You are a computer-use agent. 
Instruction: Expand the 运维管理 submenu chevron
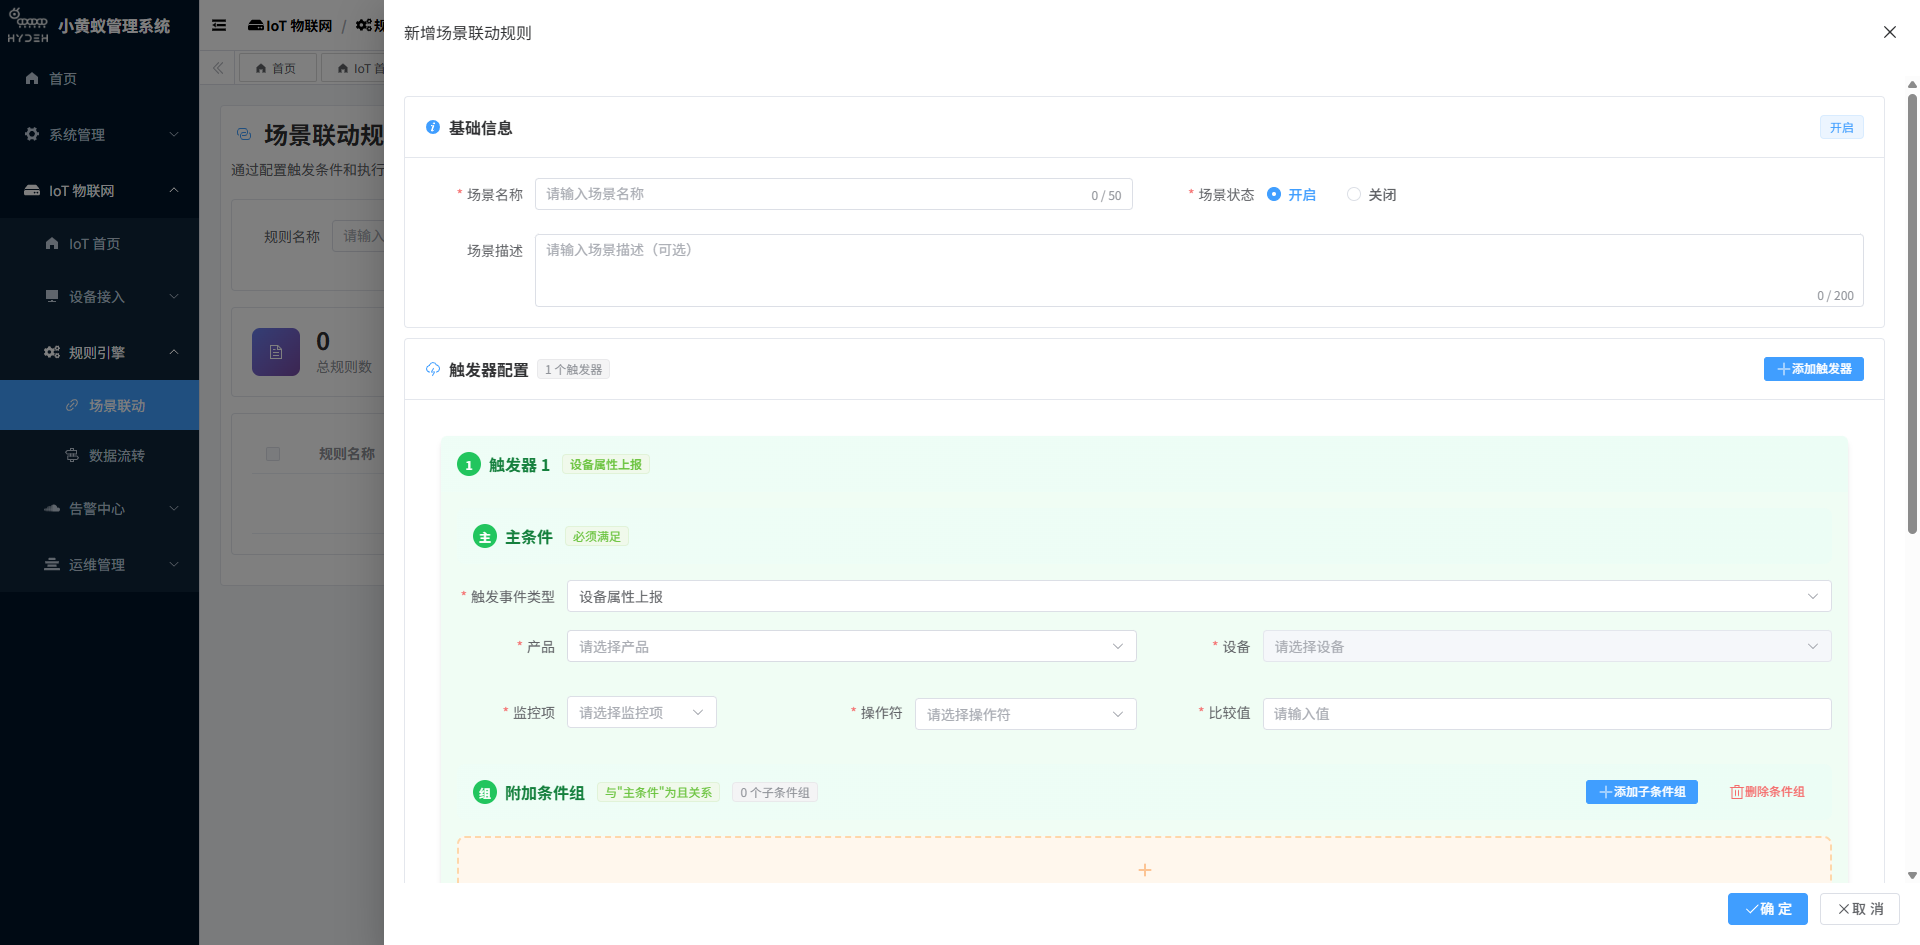point(174,564)
